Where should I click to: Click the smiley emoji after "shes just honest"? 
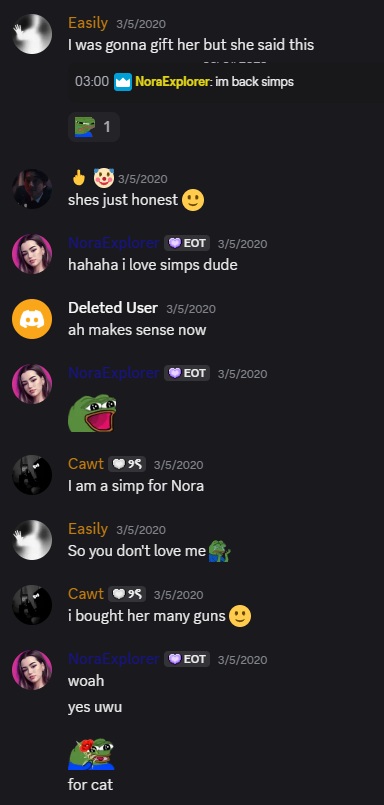pos(193,200)
